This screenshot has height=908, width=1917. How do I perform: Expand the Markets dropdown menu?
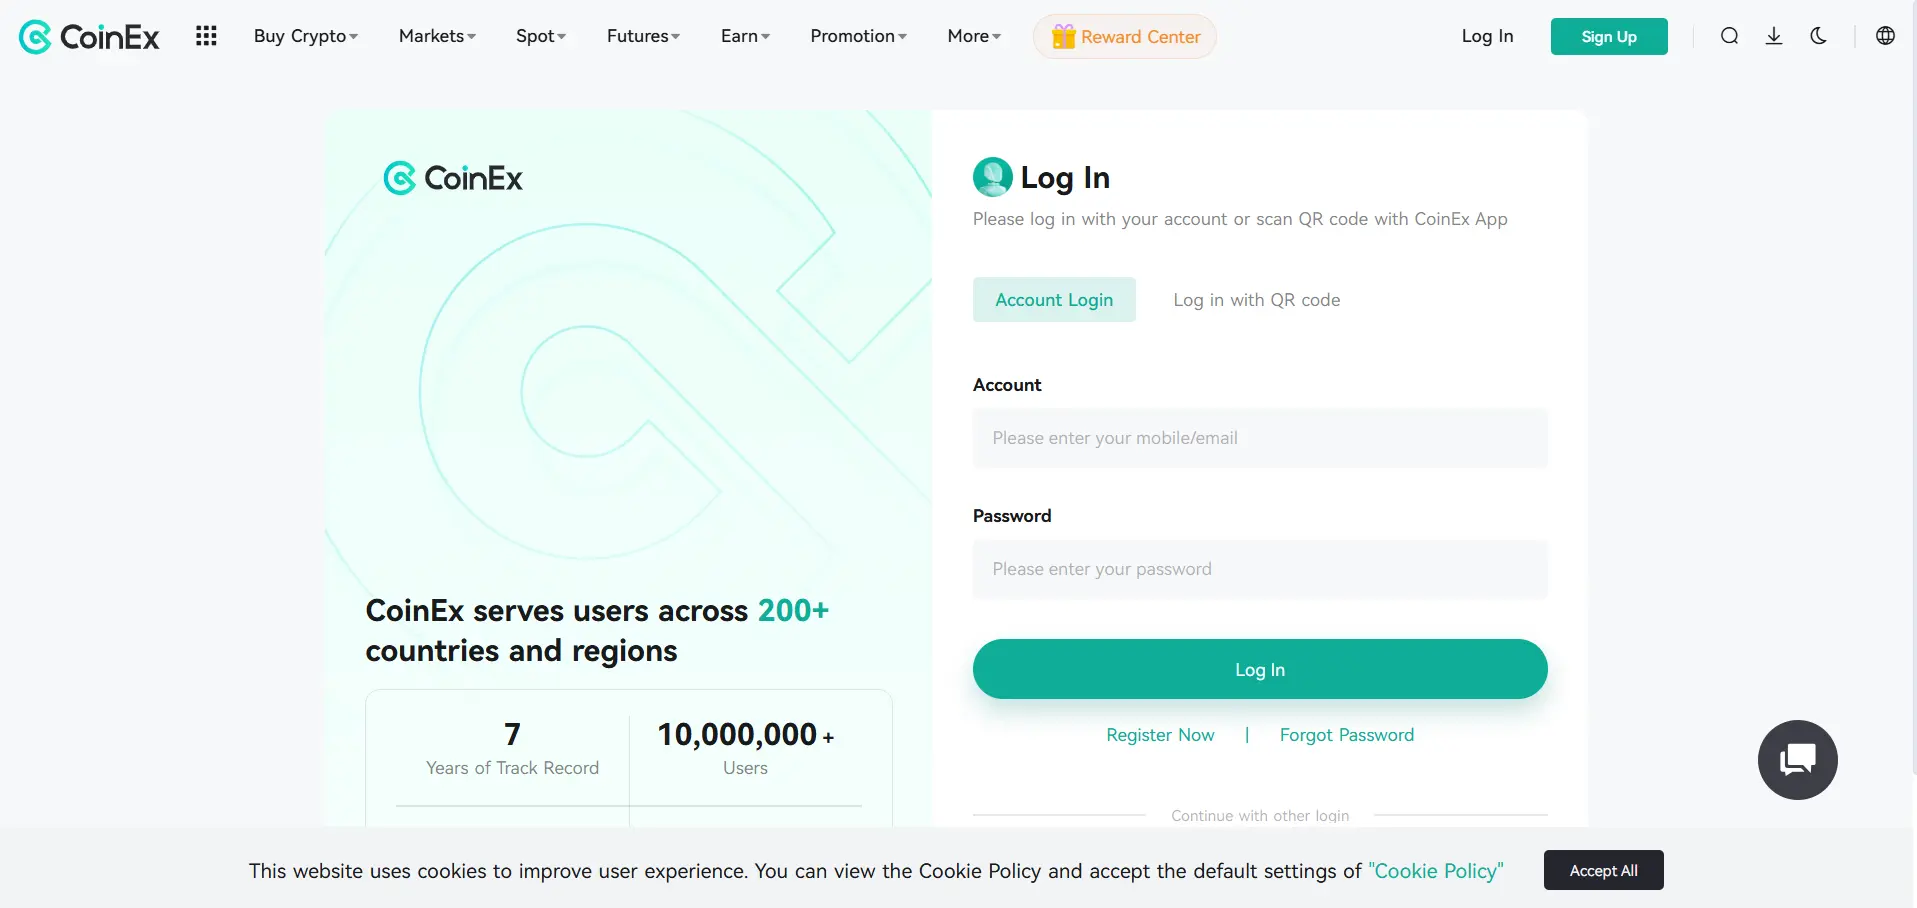click(x=437, y=36)
